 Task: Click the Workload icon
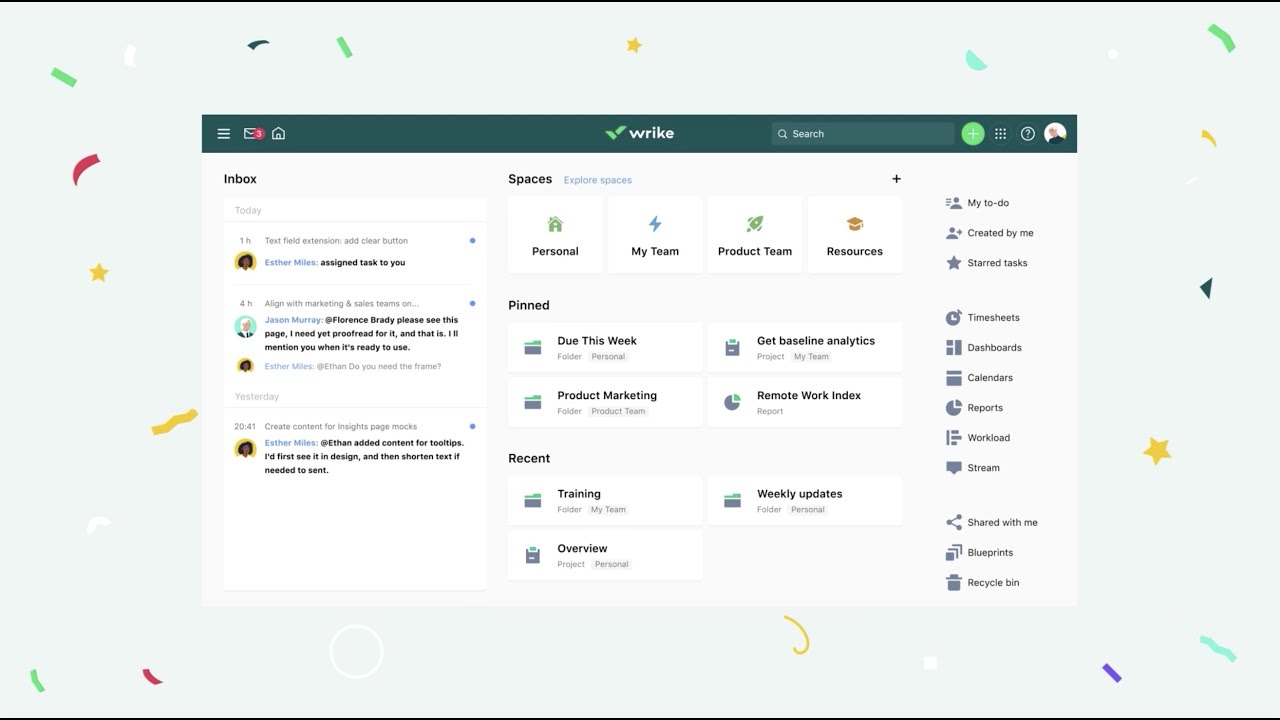click(954, 438)
